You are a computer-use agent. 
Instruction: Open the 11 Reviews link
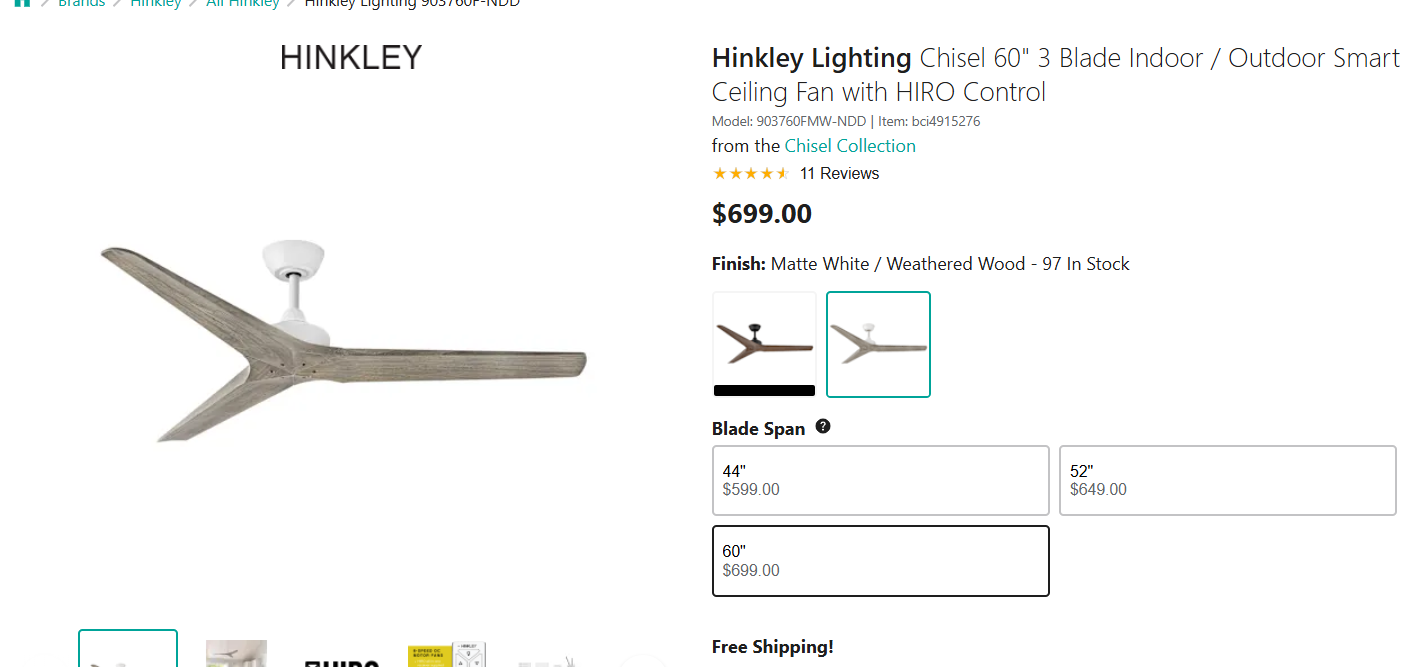click(x=839, y=174)
